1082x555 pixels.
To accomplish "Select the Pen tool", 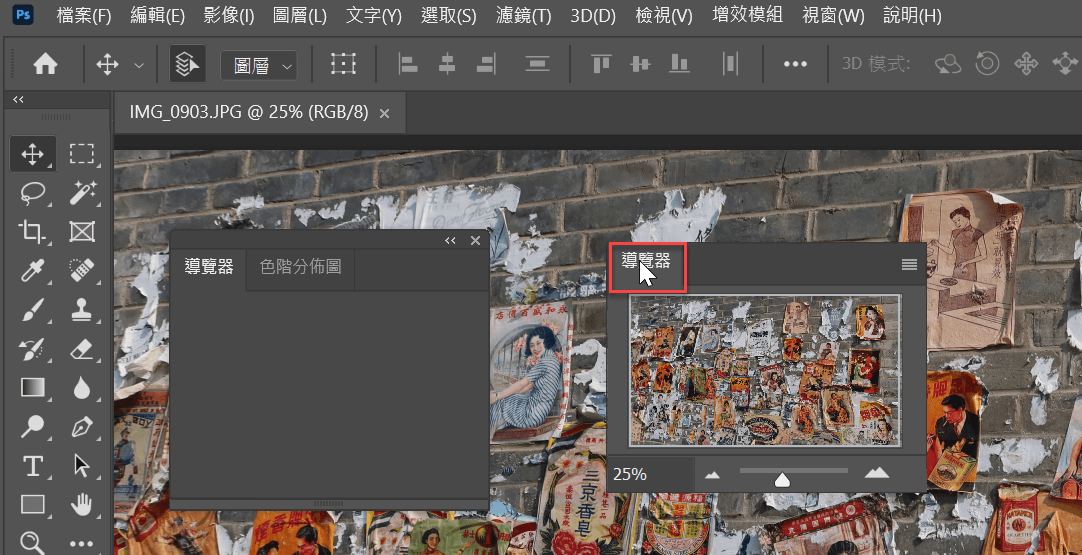I will pos(82,427).
